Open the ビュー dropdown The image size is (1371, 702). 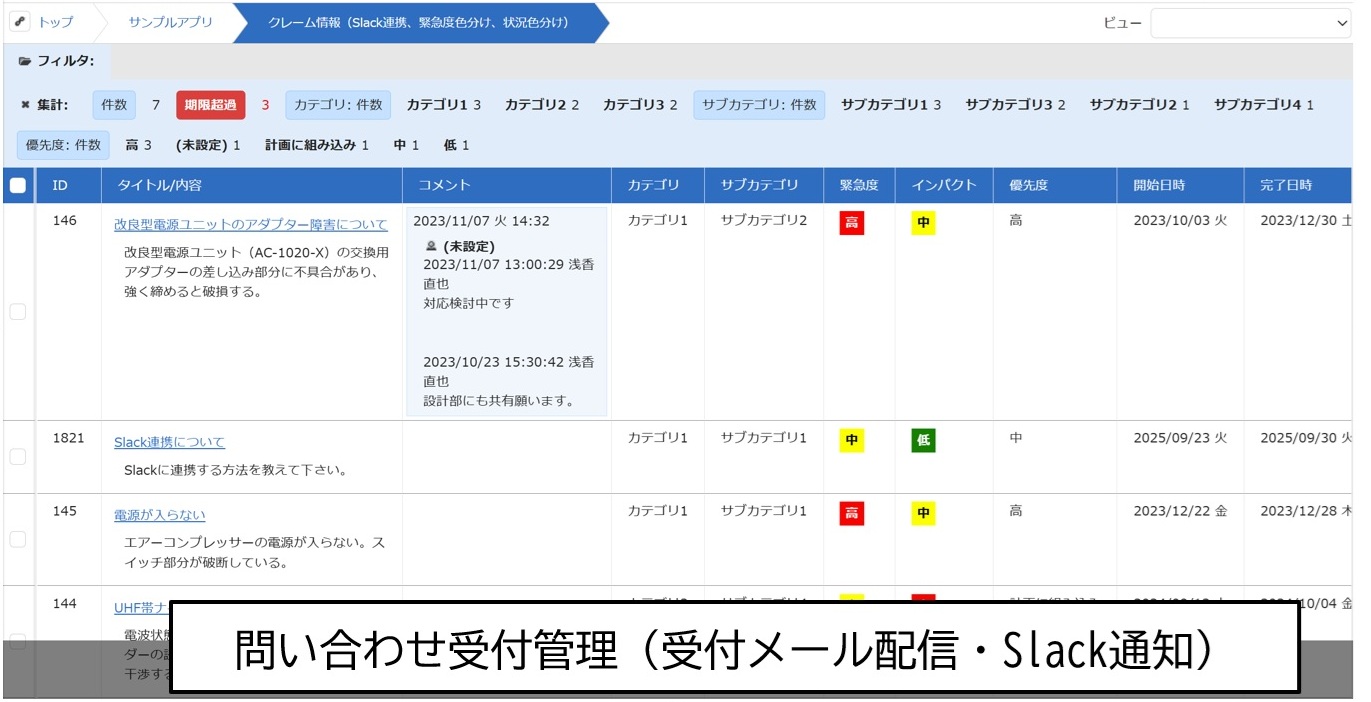(1250, 23)
